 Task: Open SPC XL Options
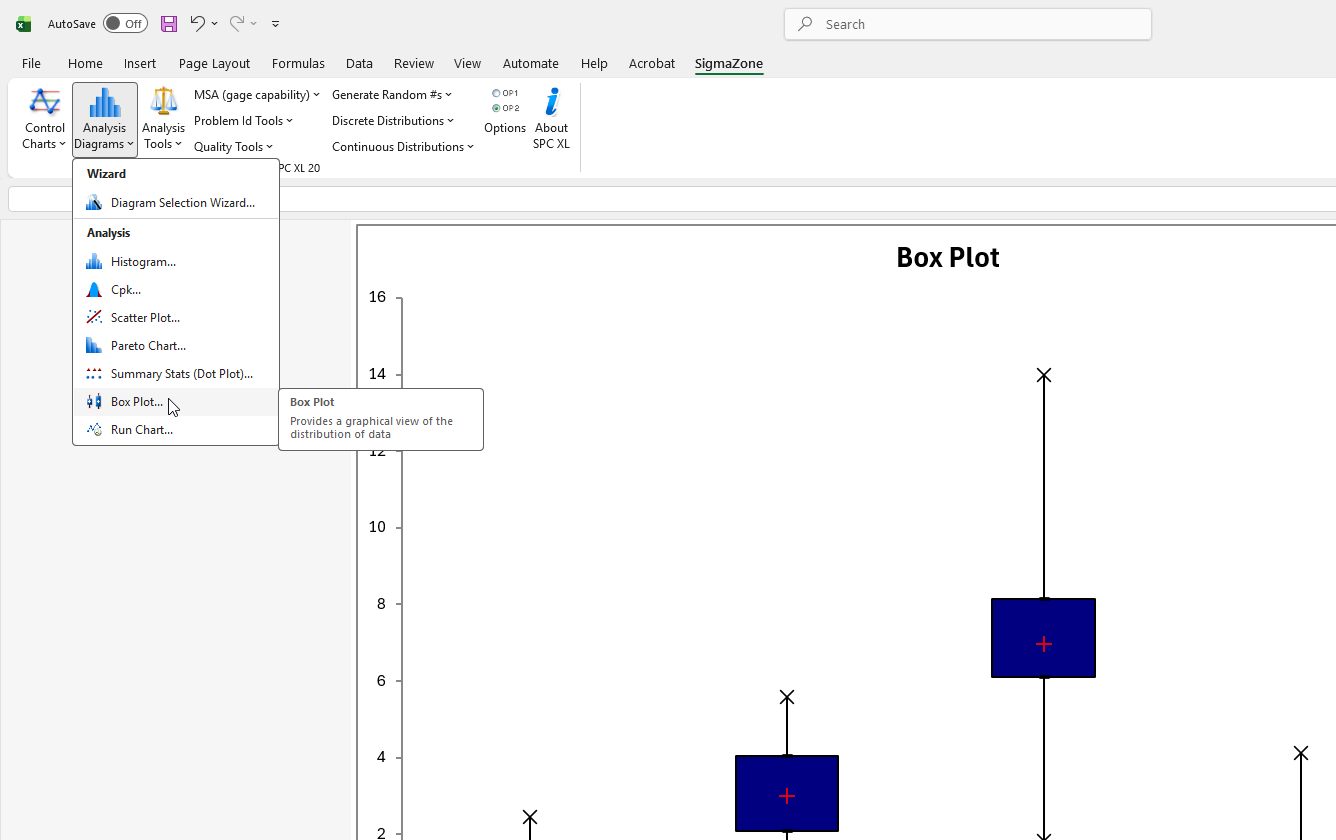(x=504, y=128)
